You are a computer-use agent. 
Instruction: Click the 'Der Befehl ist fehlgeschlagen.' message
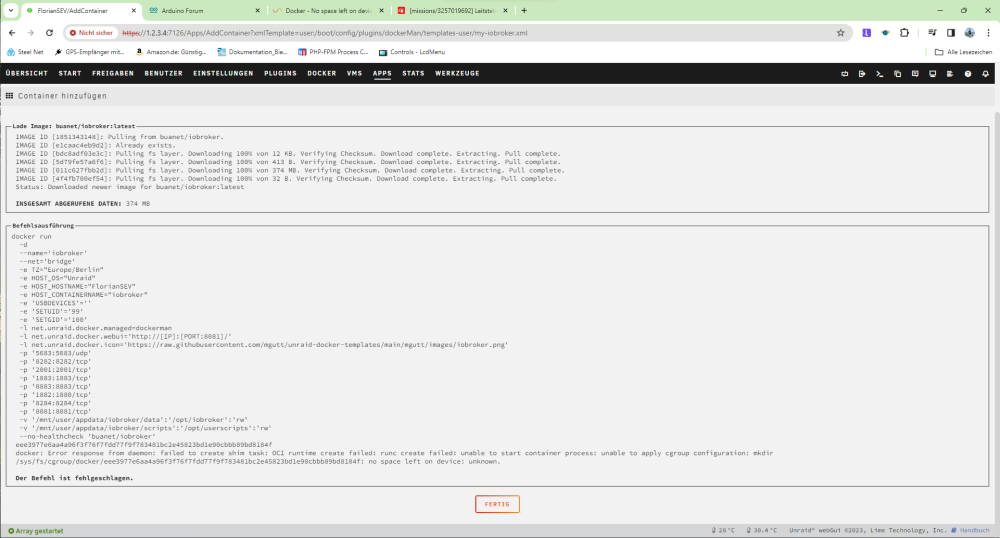75,478
